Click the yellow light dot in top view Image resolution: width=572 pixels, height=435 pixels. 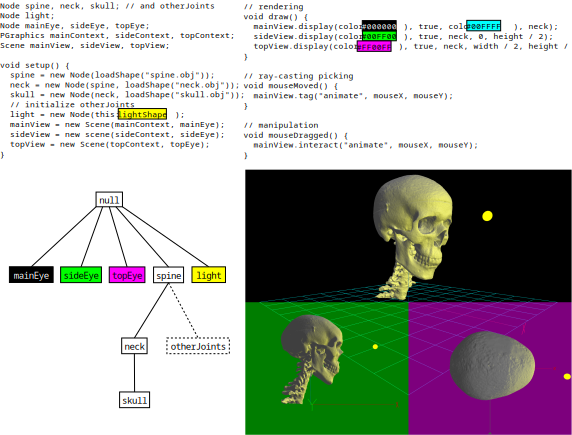(x=567, y=376)
